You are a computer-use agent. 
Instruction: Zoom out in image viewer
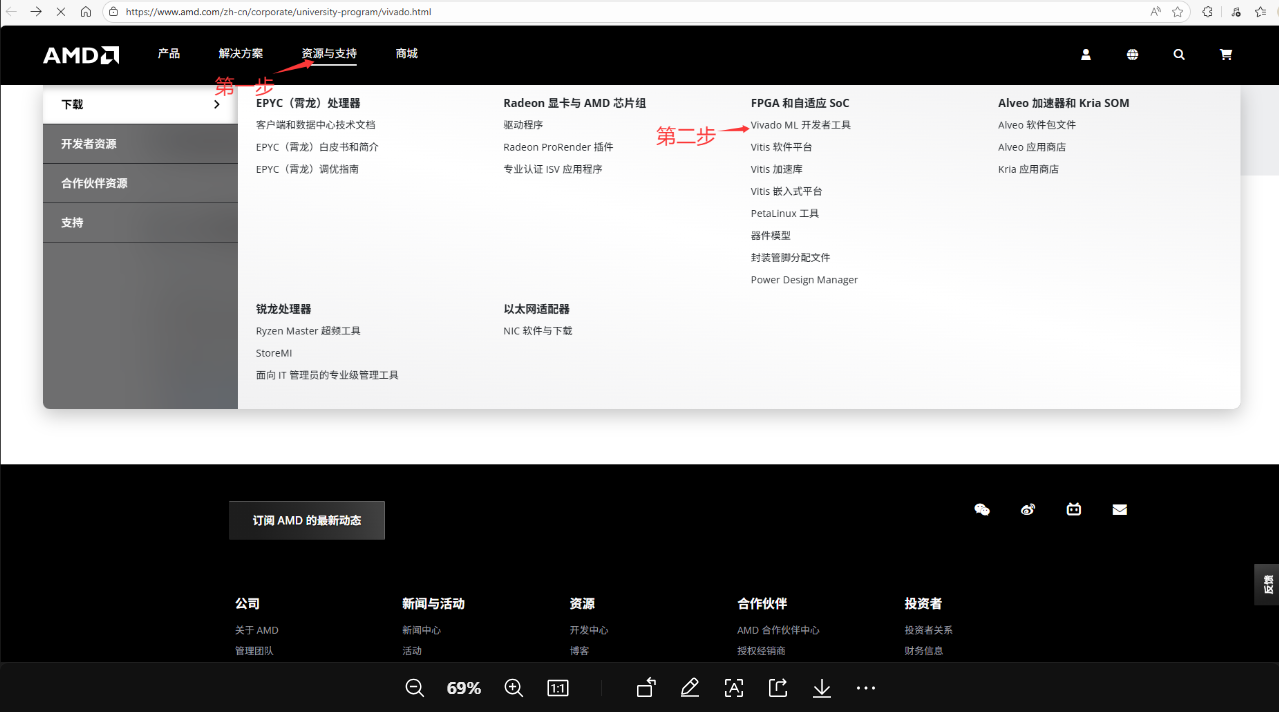[x=415, y=688]
